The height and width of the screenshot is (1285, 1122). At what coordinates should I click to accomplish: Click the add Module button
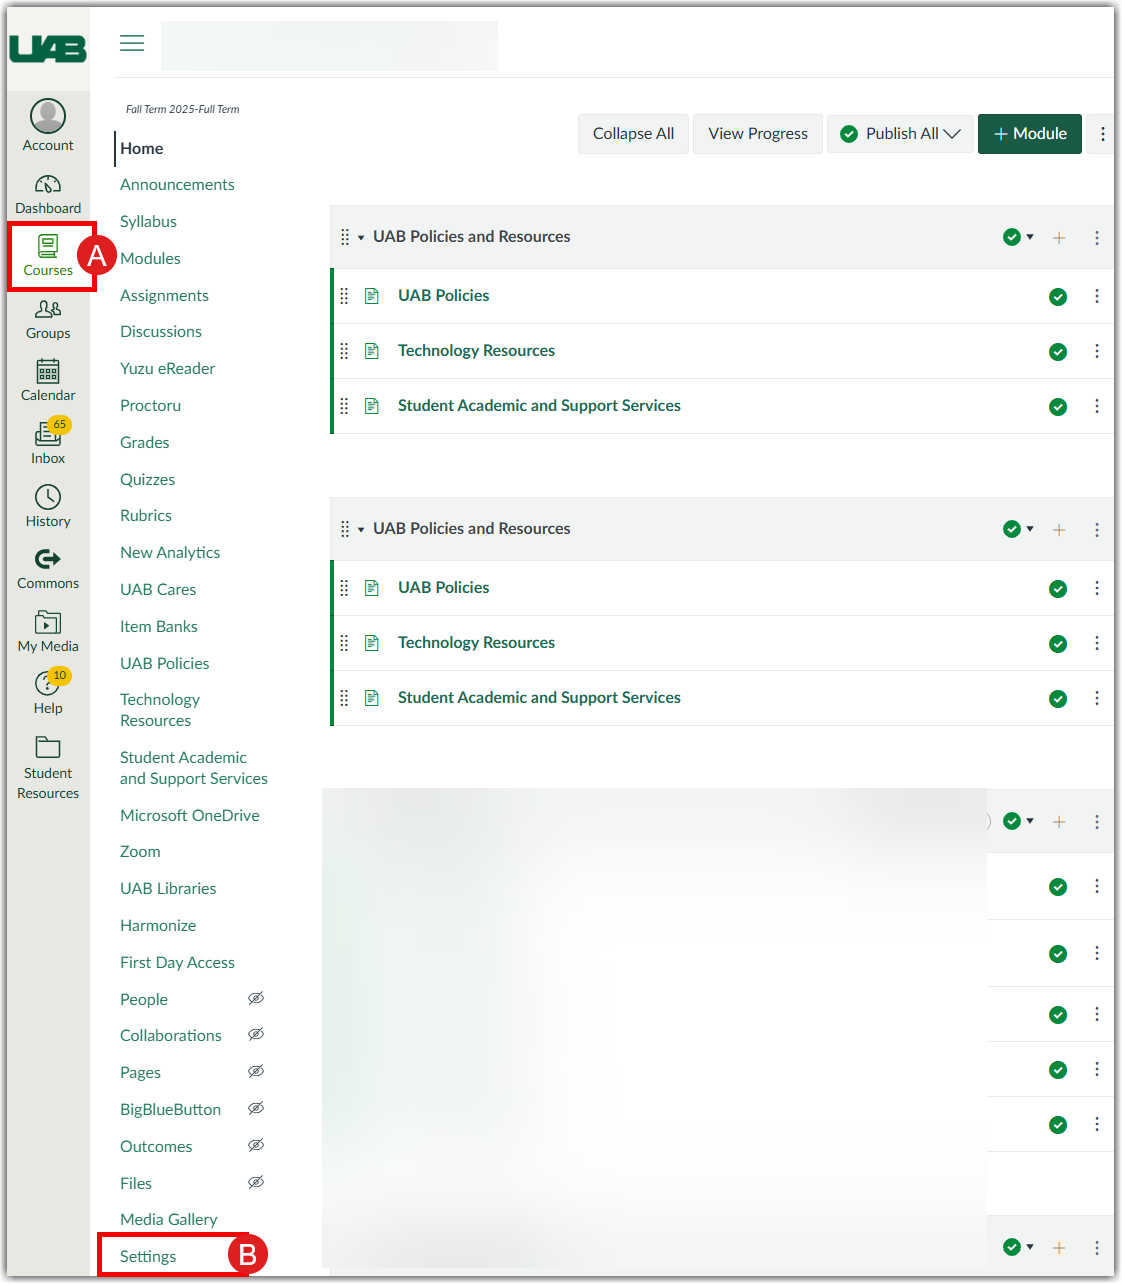(x=1029, y=134)
